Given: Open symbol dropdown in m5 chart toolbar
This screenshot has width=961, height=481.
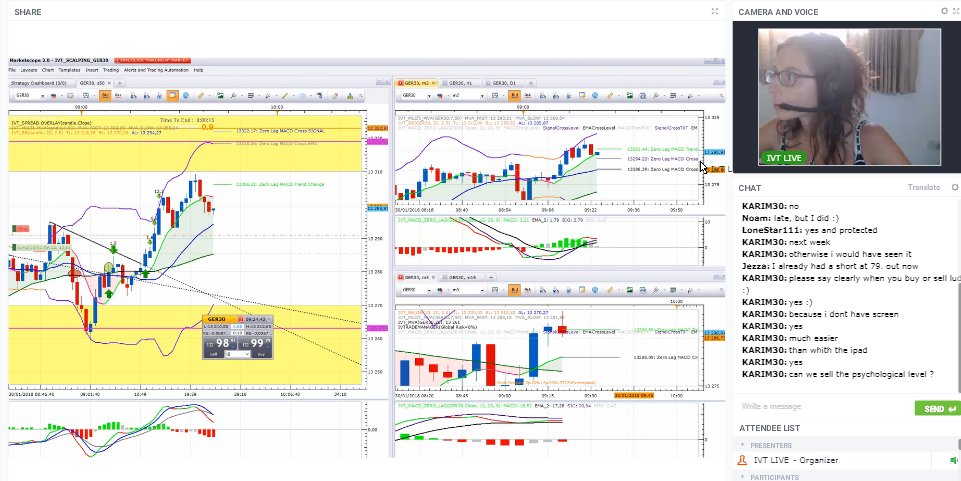Looking at the screenshot, I should [429, 290].
